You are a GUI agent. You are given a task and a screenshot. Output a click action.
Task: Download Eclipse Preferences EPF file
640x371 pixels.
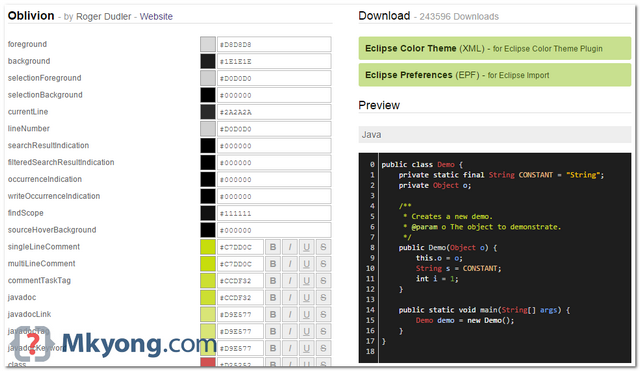pyautogui.click(x=495, y=75)
